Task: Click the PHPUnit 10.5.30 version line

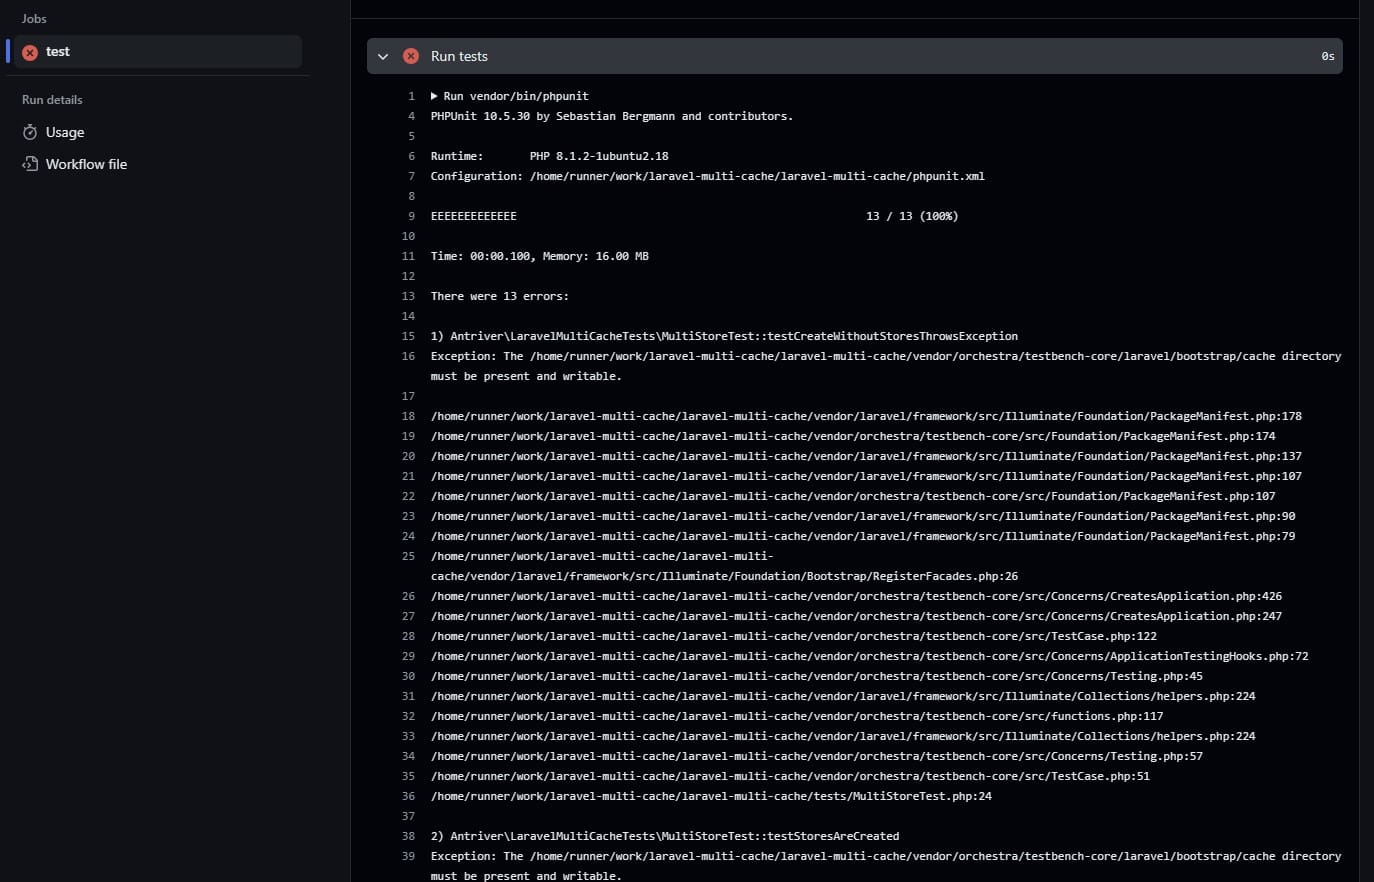Action: 611,116
